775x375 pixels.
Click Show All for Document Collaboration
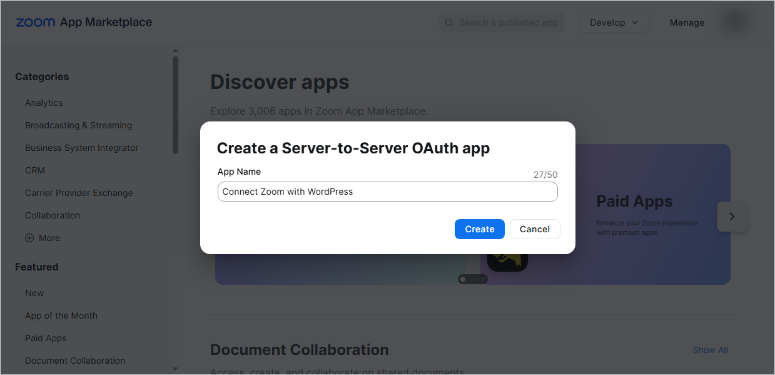(710, 350)
